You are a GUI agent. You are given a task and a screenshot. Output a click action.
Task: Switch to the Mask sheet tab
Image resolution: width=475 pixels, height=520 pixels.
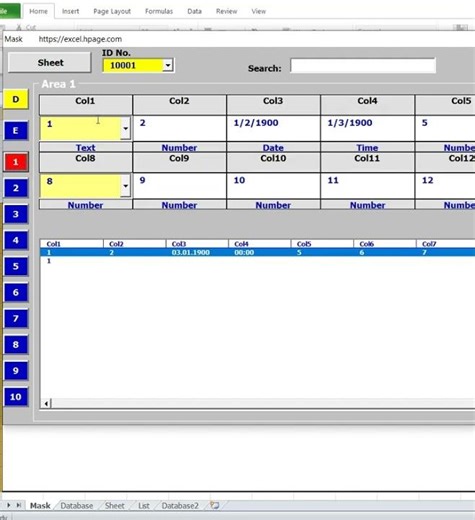pyautogui.click(x=40, y=506)
